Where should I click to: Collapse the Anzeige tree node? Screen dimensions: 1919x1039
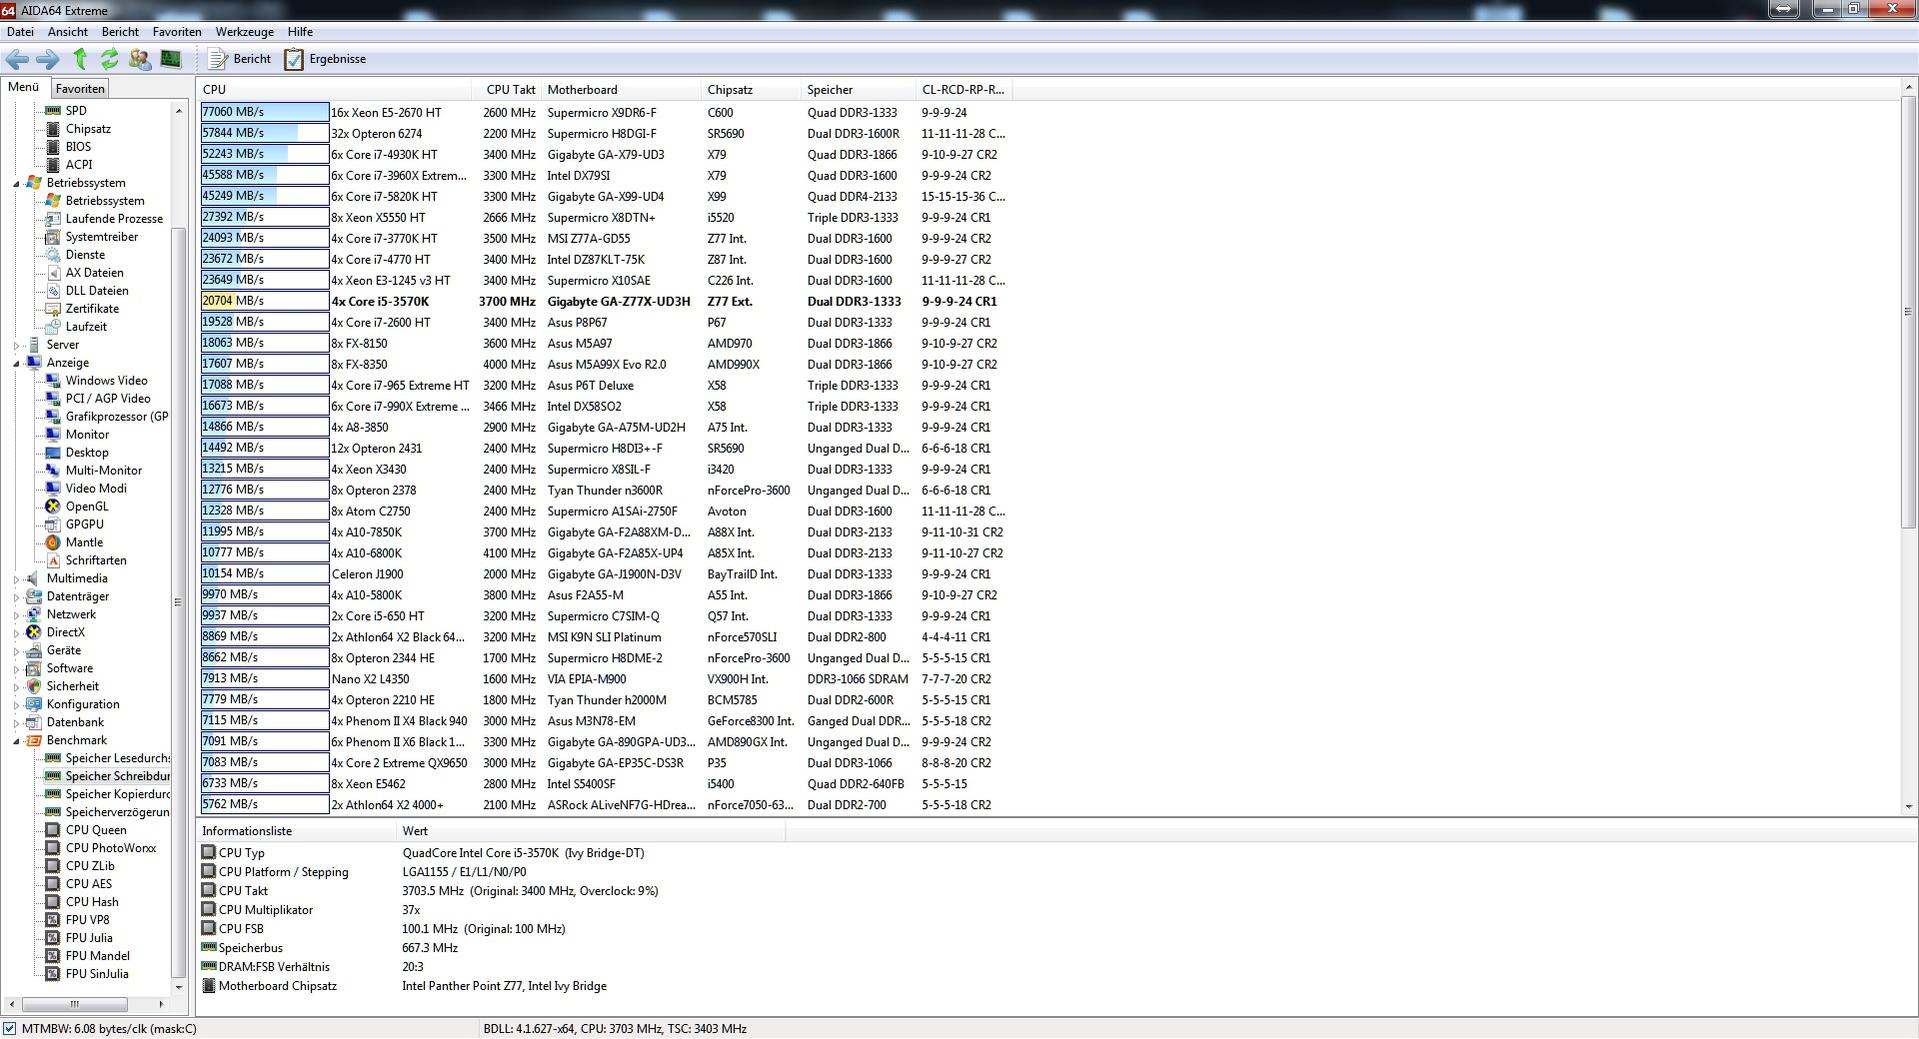click(17, 364)
